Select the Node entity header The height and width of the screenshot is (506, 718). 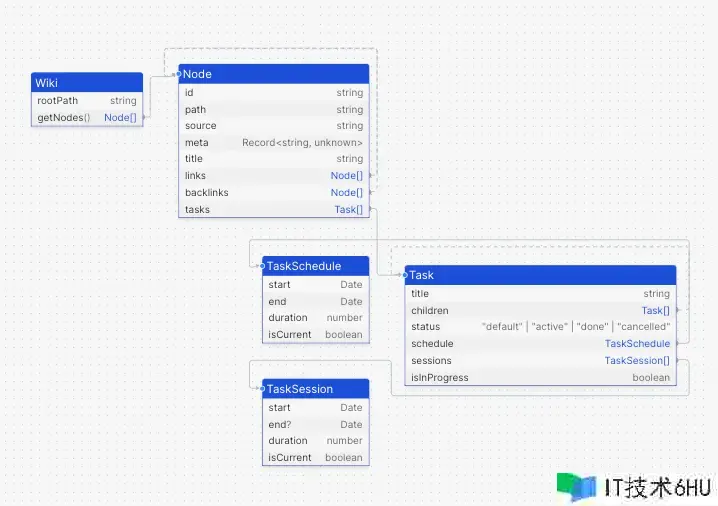click(x=273, y=74)
